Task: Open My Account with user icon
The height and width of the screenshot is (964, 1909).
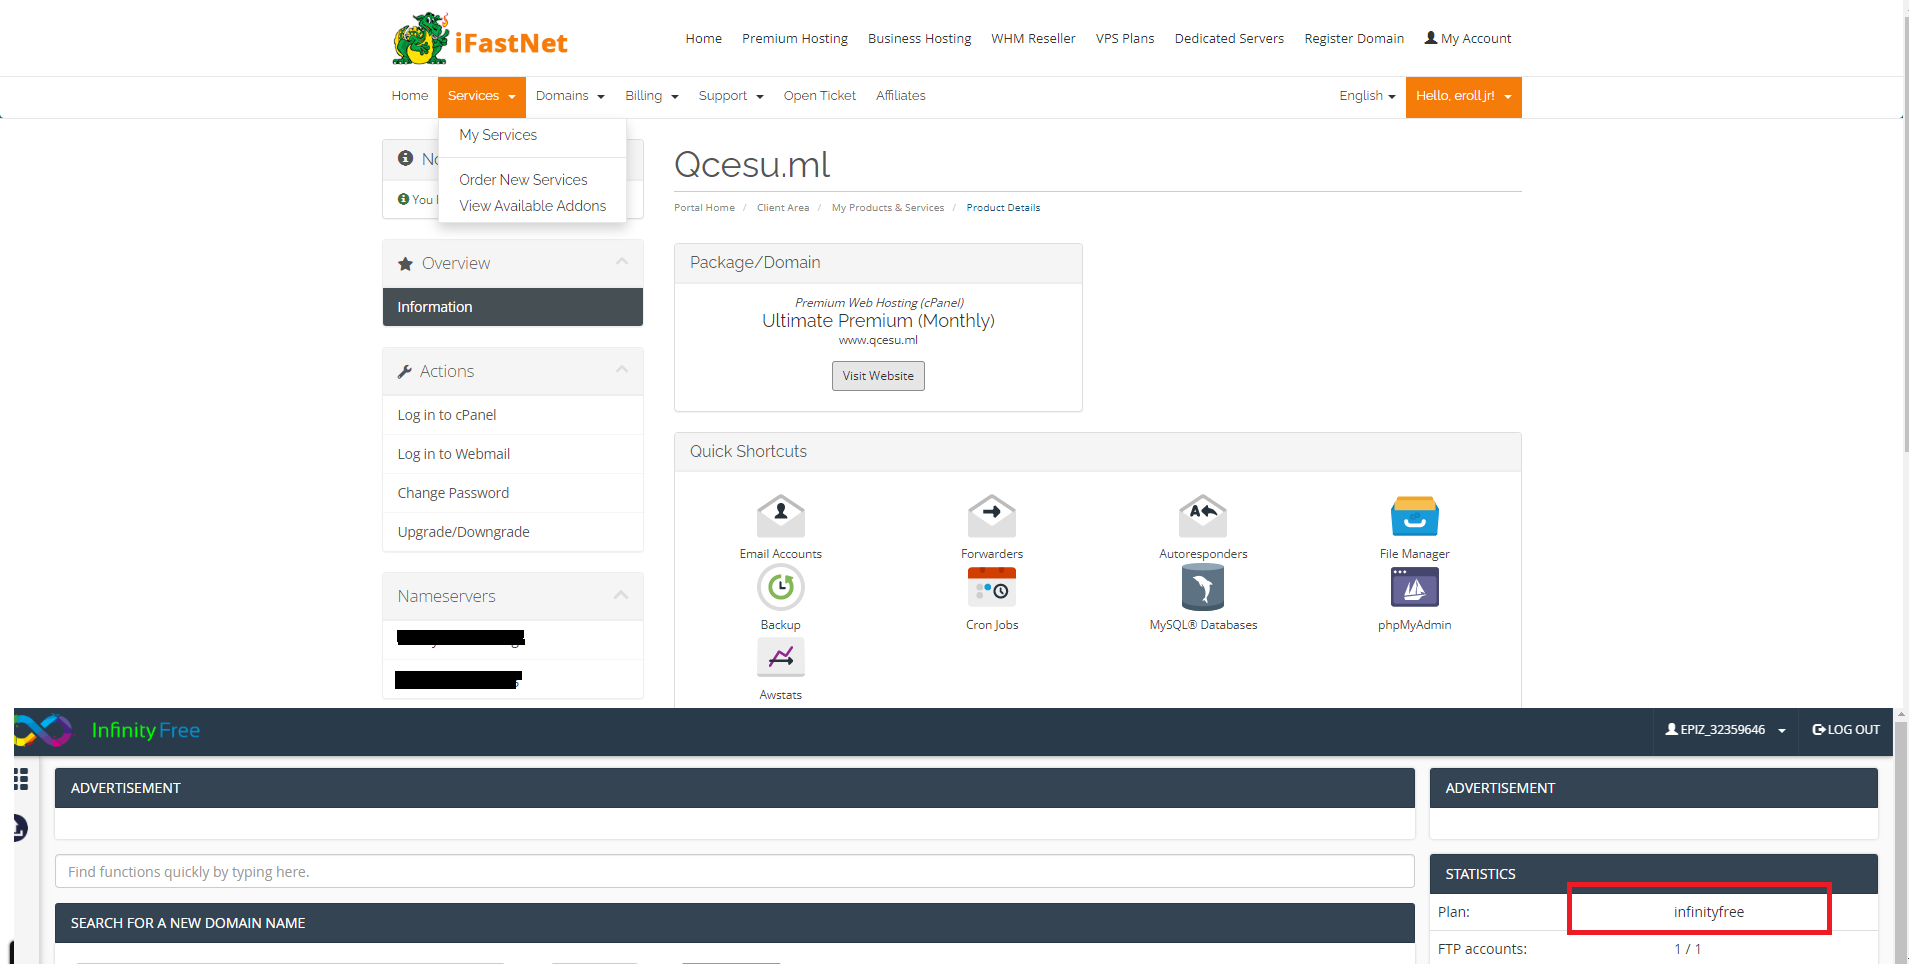Action: click(x=1468, y=38)
